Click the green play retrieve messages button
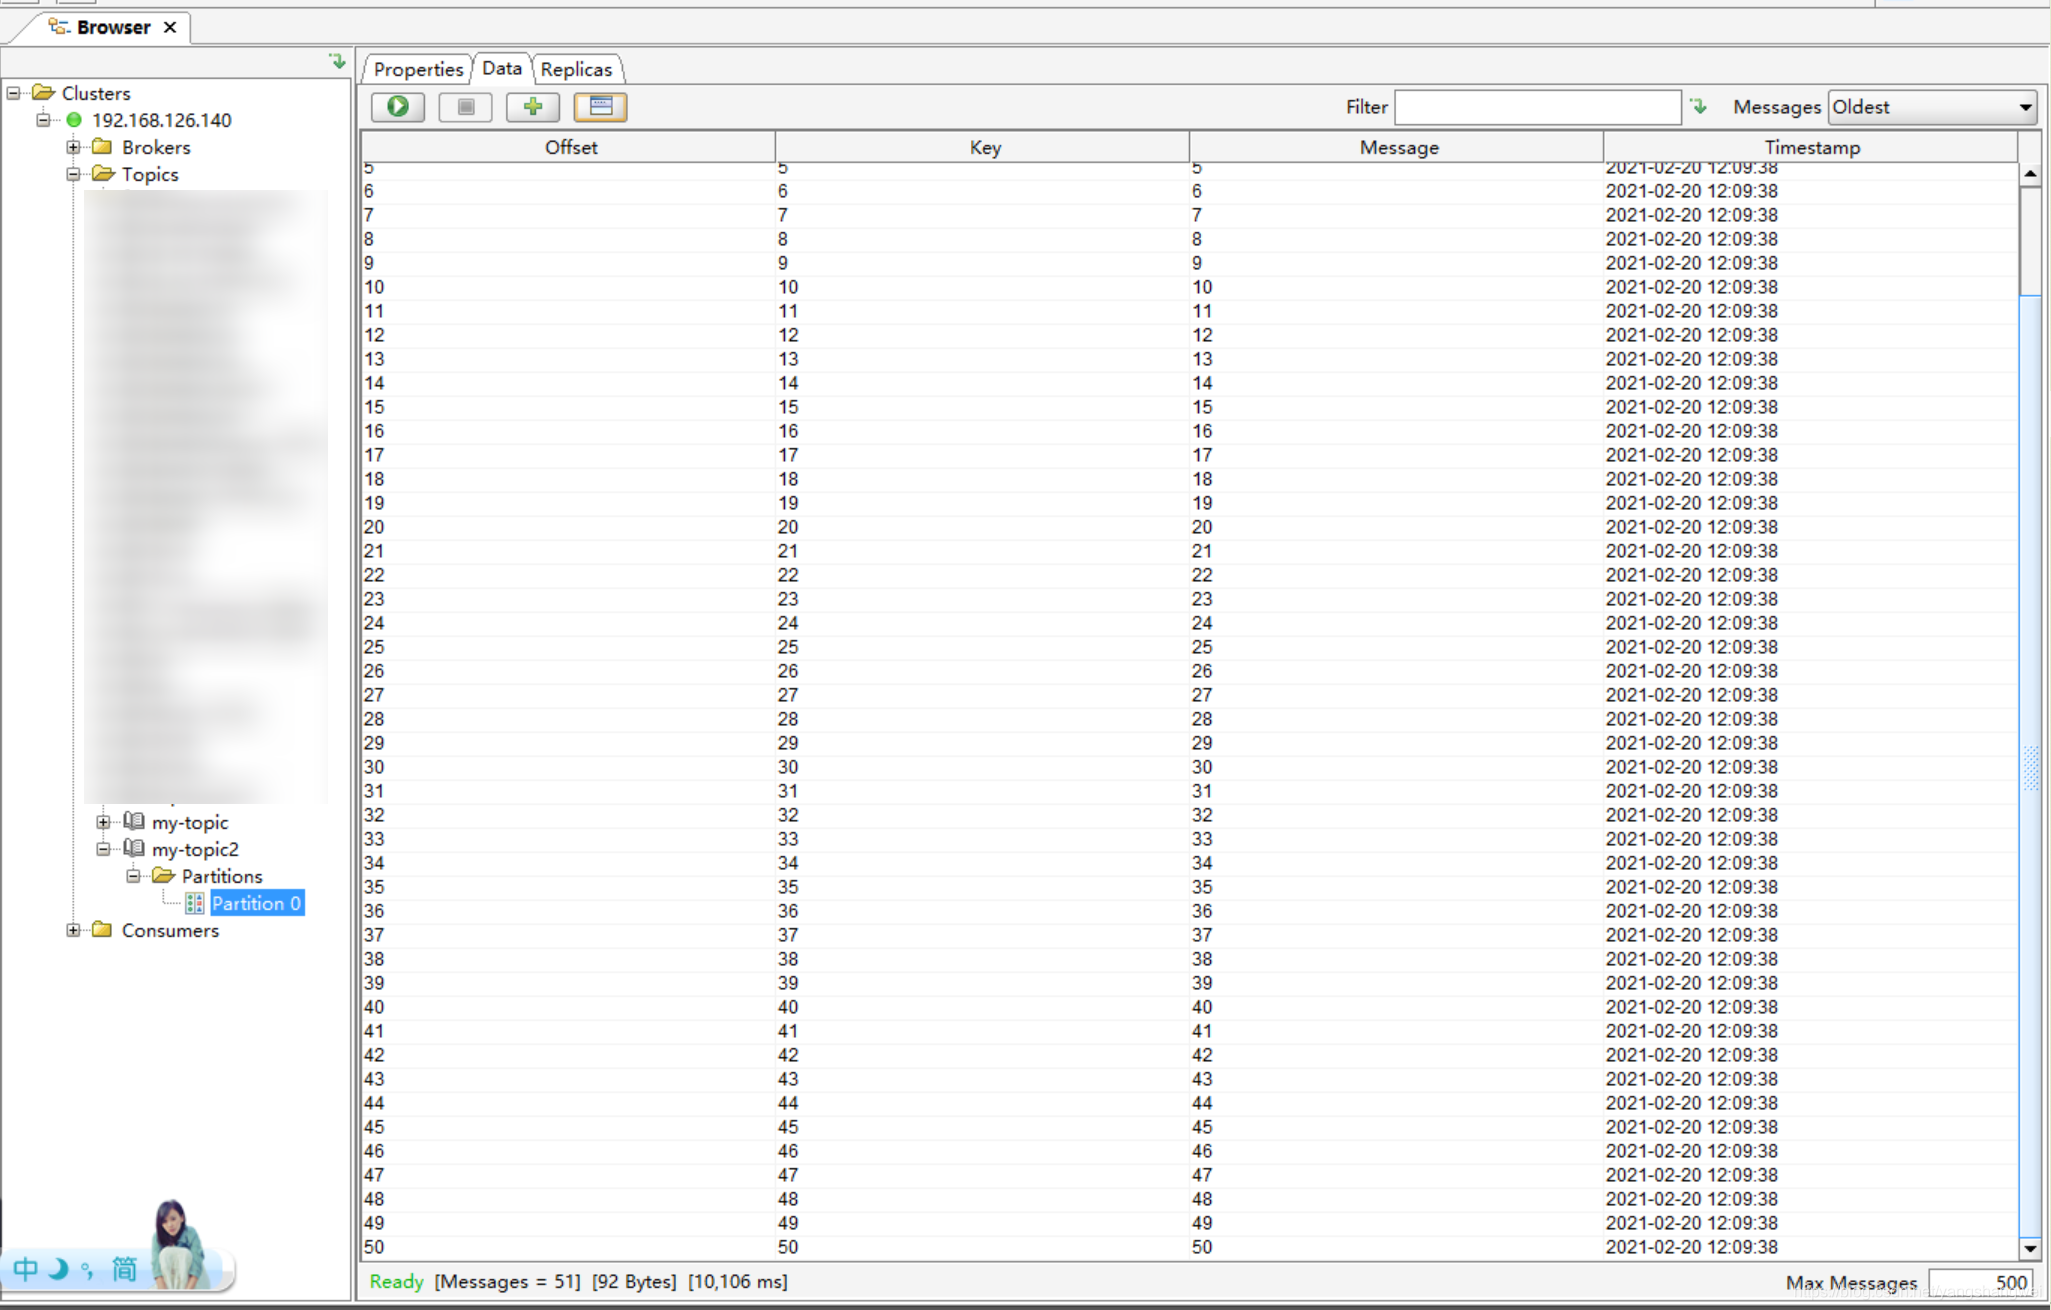The width and height of the screenshot is (2051, 1310). point(398,107)
